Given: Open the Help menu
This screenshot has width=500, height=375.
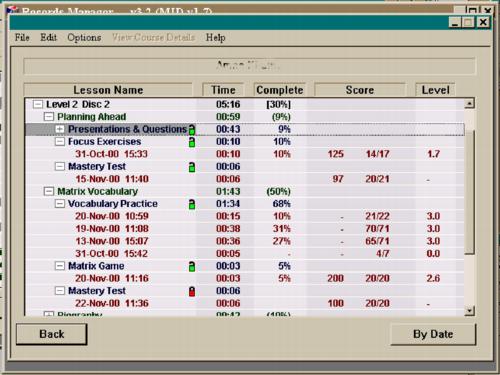Looking at the screenshot, I should click(x=215, y=37).
